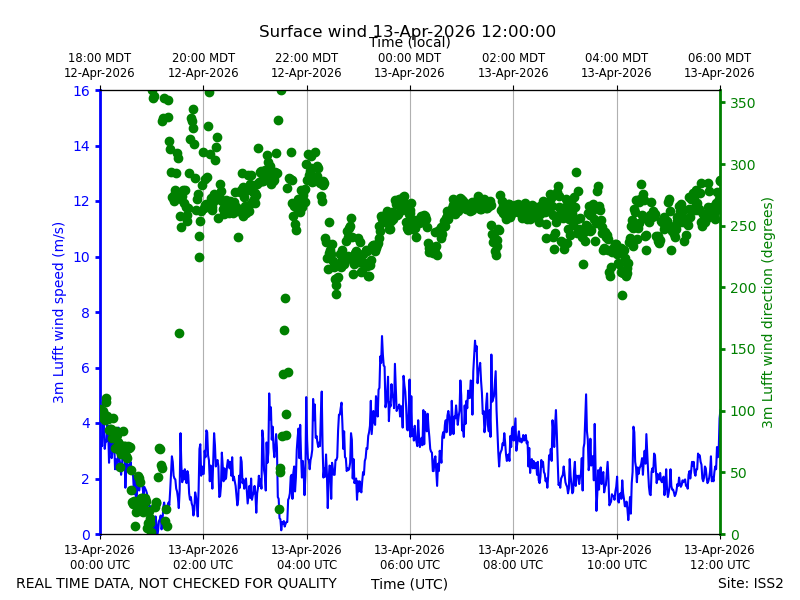Screen dimensions: 800x600
Task: Click the wind speed tick value 10
Action: click(81, 257)
